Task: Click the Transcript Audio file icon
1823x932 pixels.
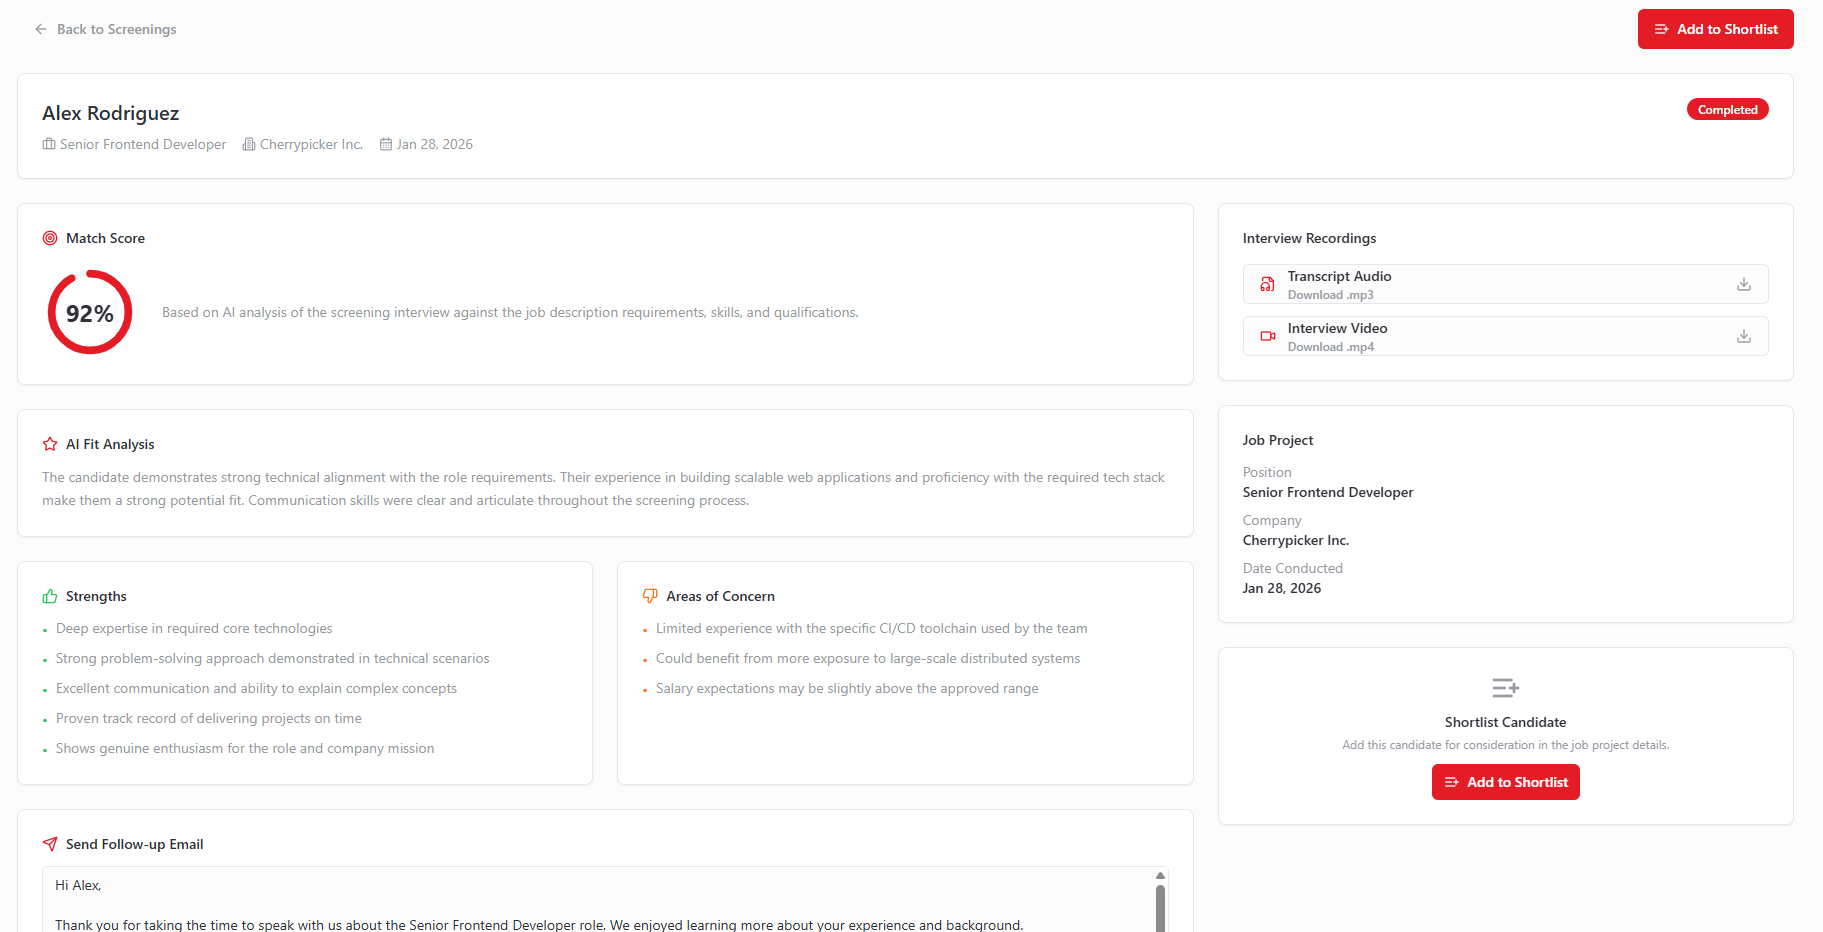Action: tap(1267, 284)
